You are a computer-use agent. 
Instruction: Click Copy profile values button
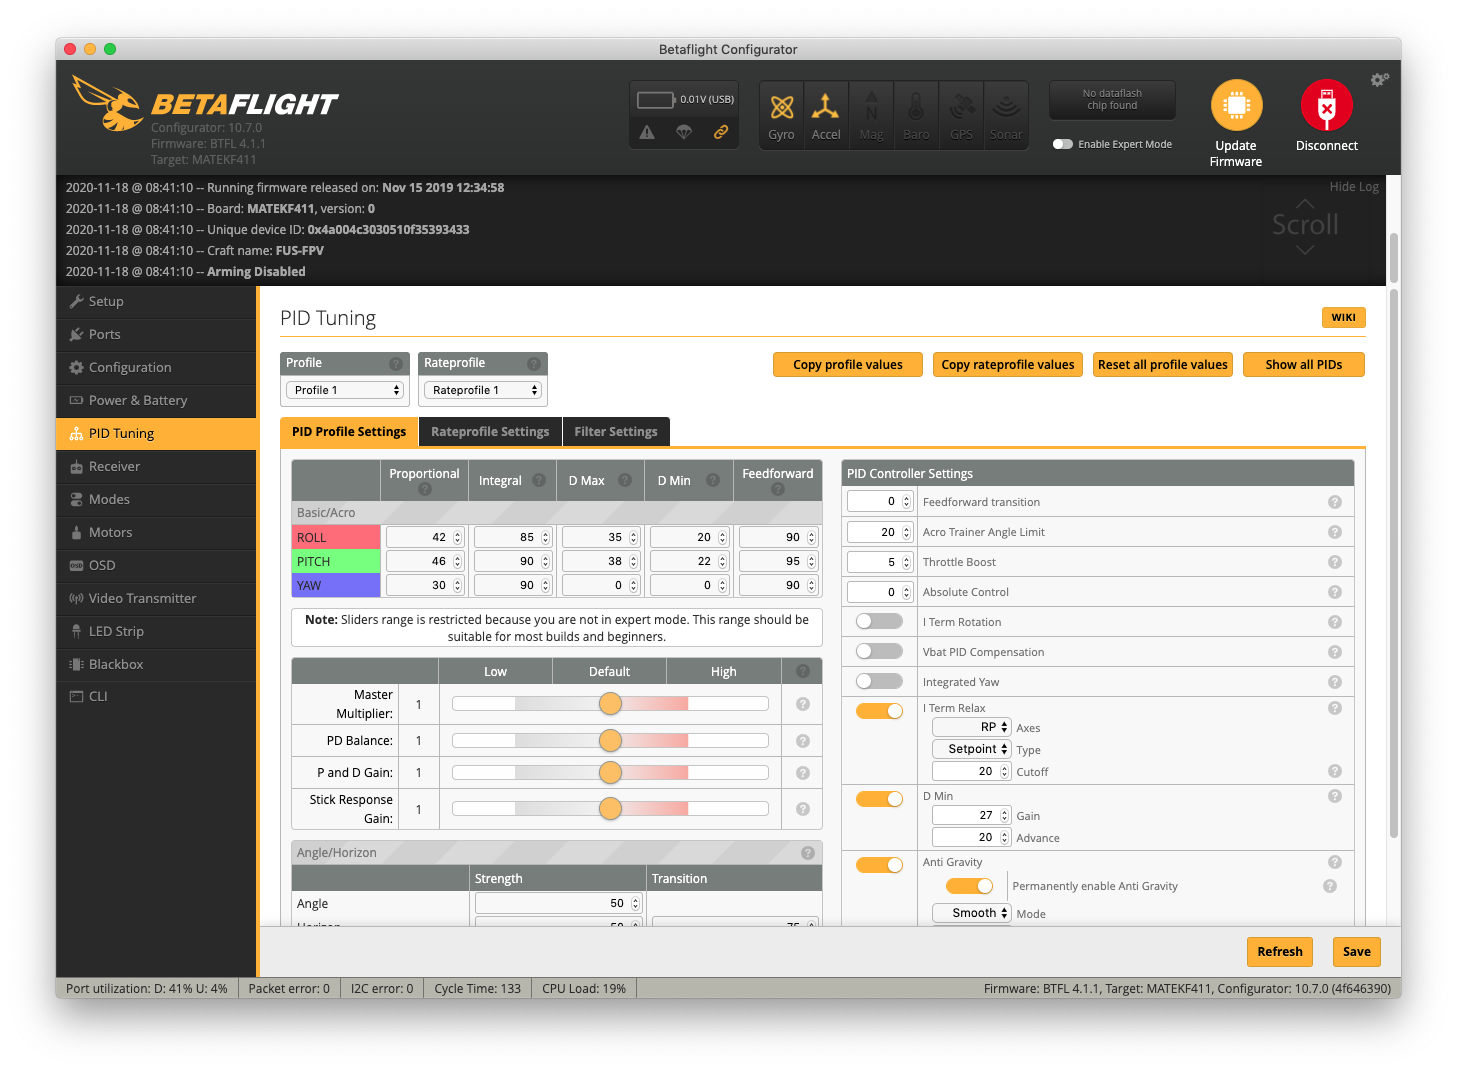(x=848, y=365)
